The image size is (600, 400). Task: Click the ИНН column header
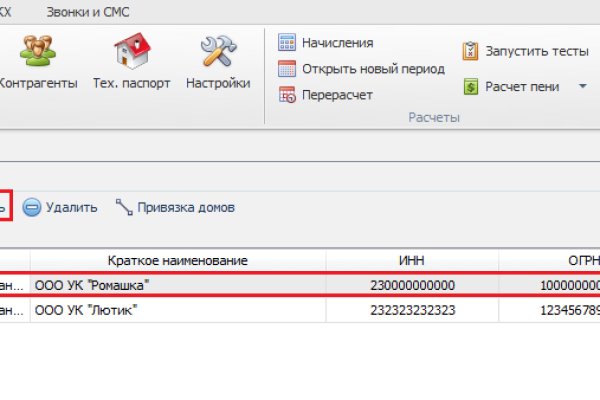pyautogui.click(x=411, y=261)
